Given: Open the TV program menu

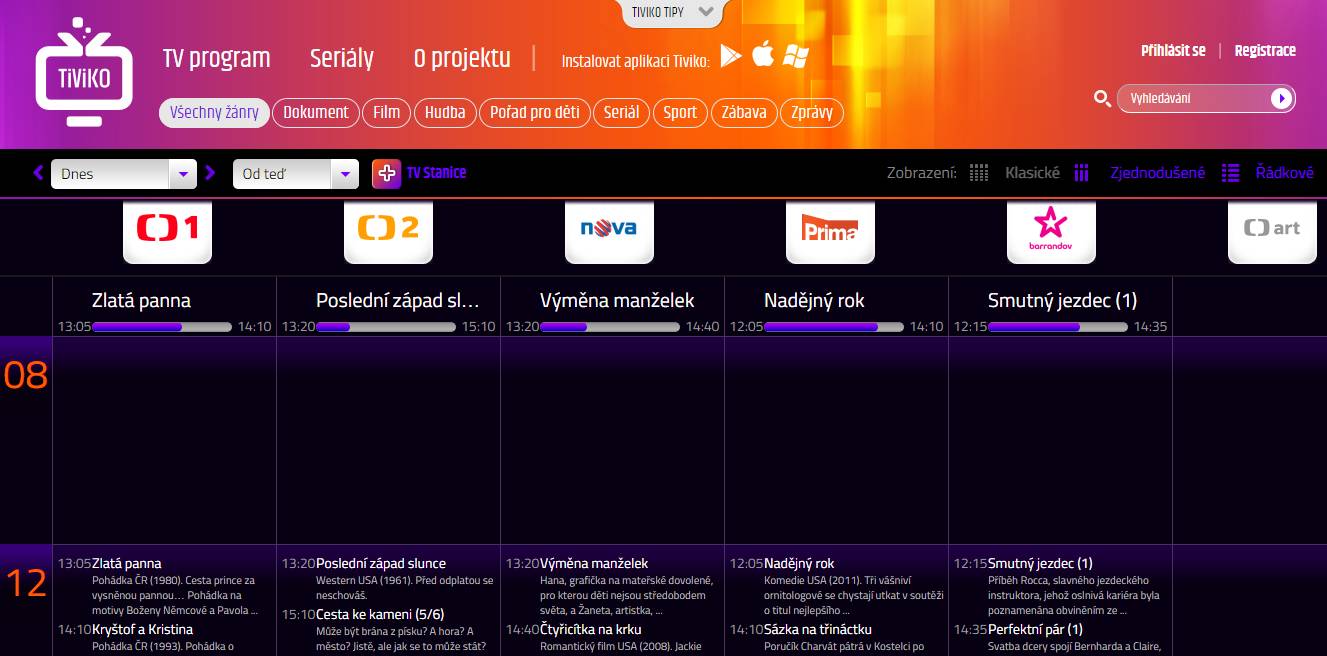Looking at the screenshot, I should (217, 58).
